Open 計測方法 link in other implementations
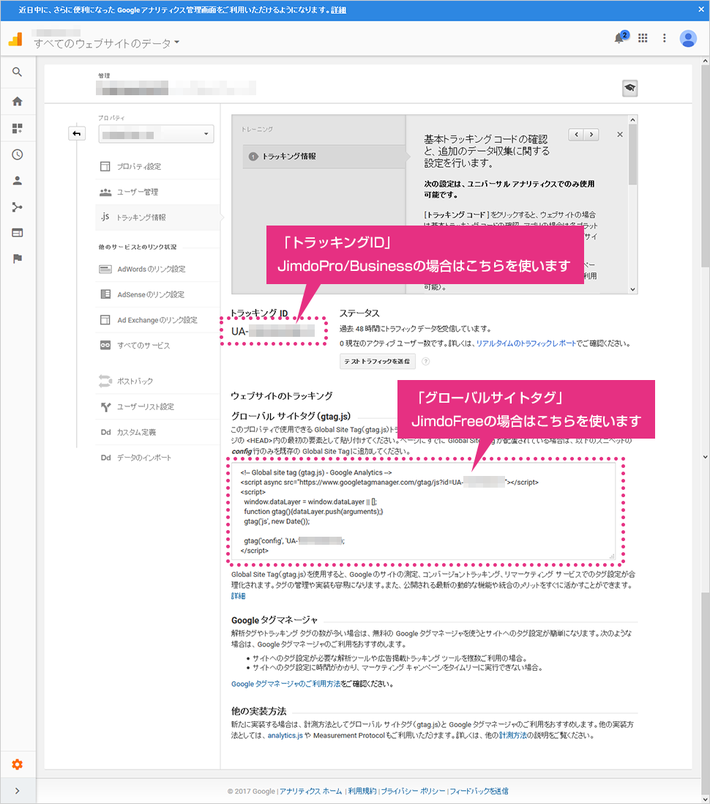 [x=513, y=735]
